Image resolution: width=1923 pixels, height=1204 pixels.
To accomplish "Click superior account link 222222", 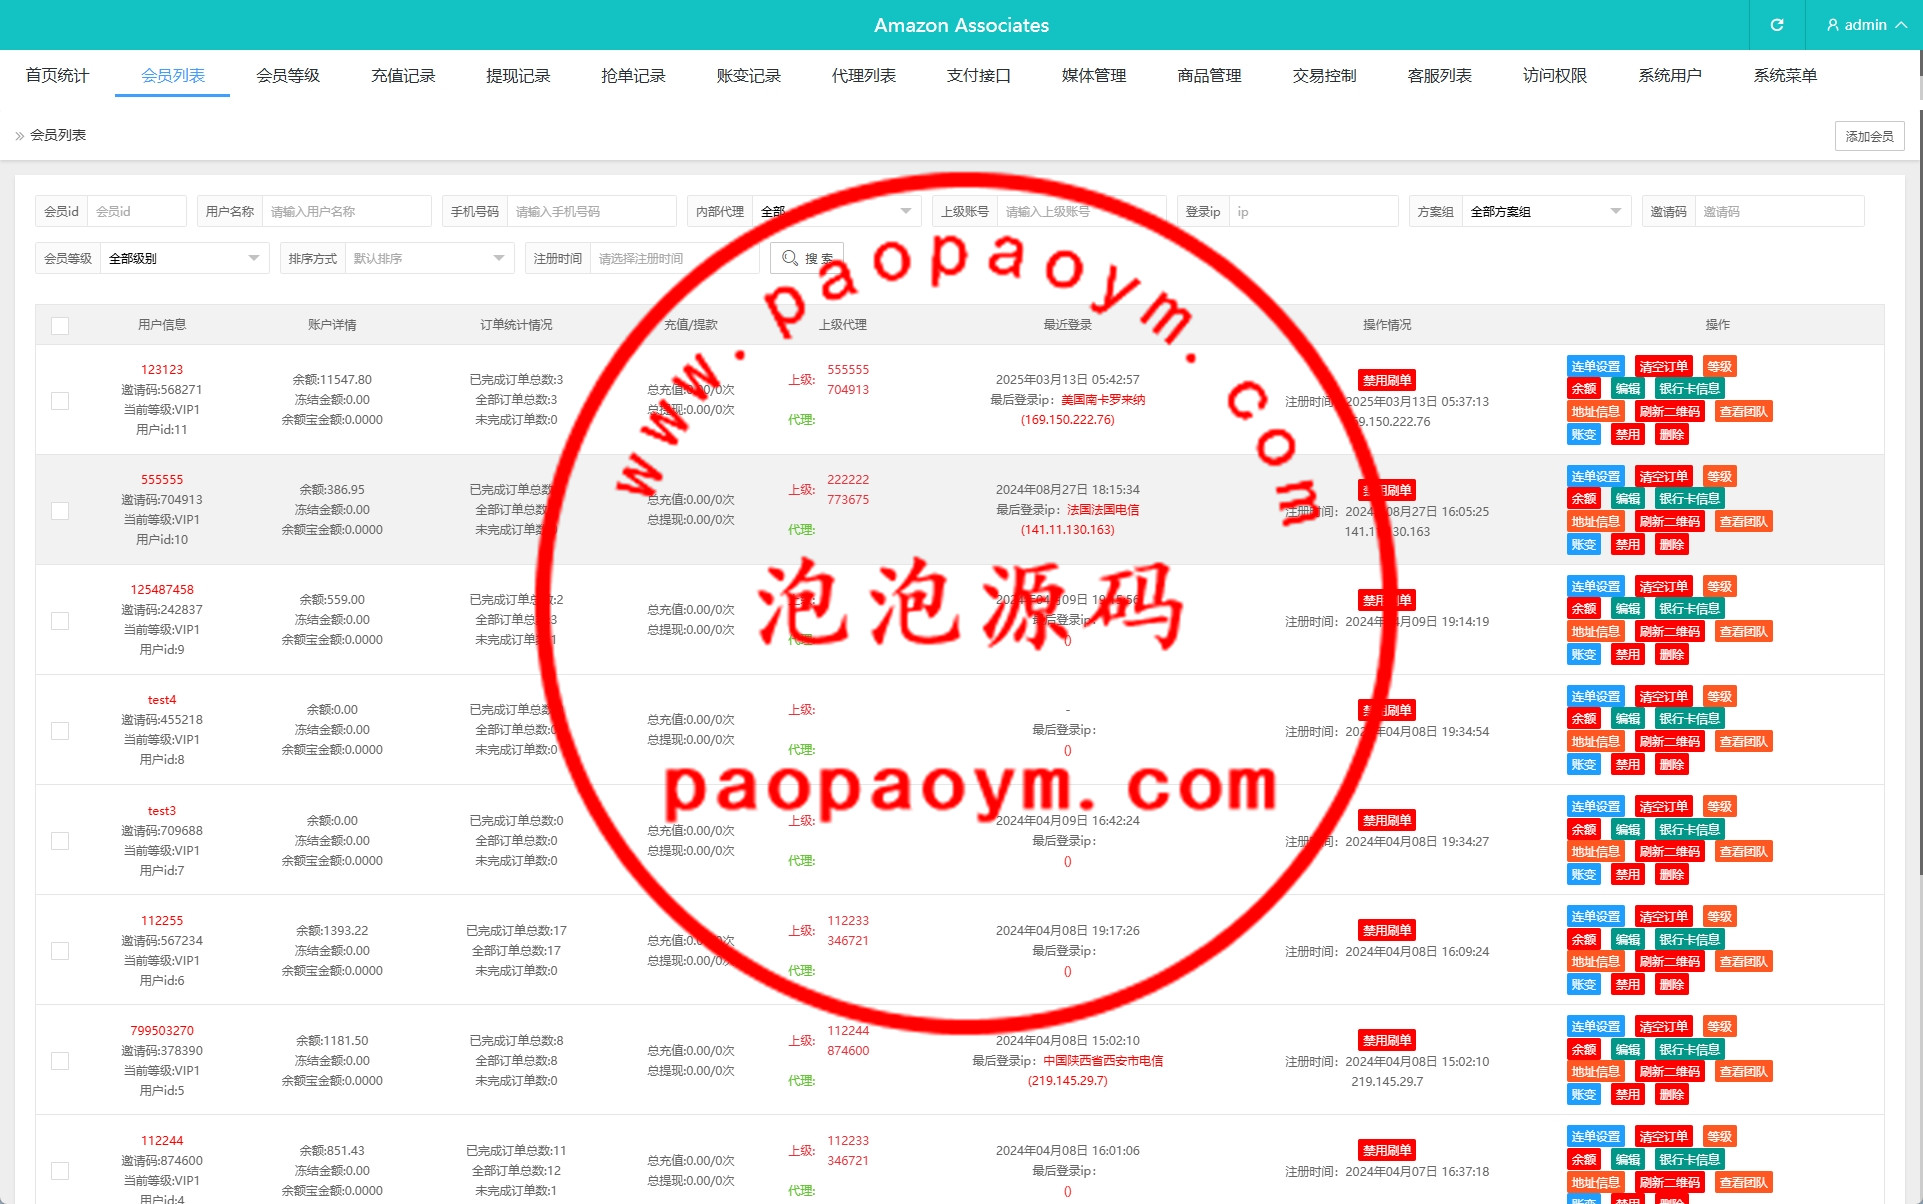I will click(x=848, y=479).
